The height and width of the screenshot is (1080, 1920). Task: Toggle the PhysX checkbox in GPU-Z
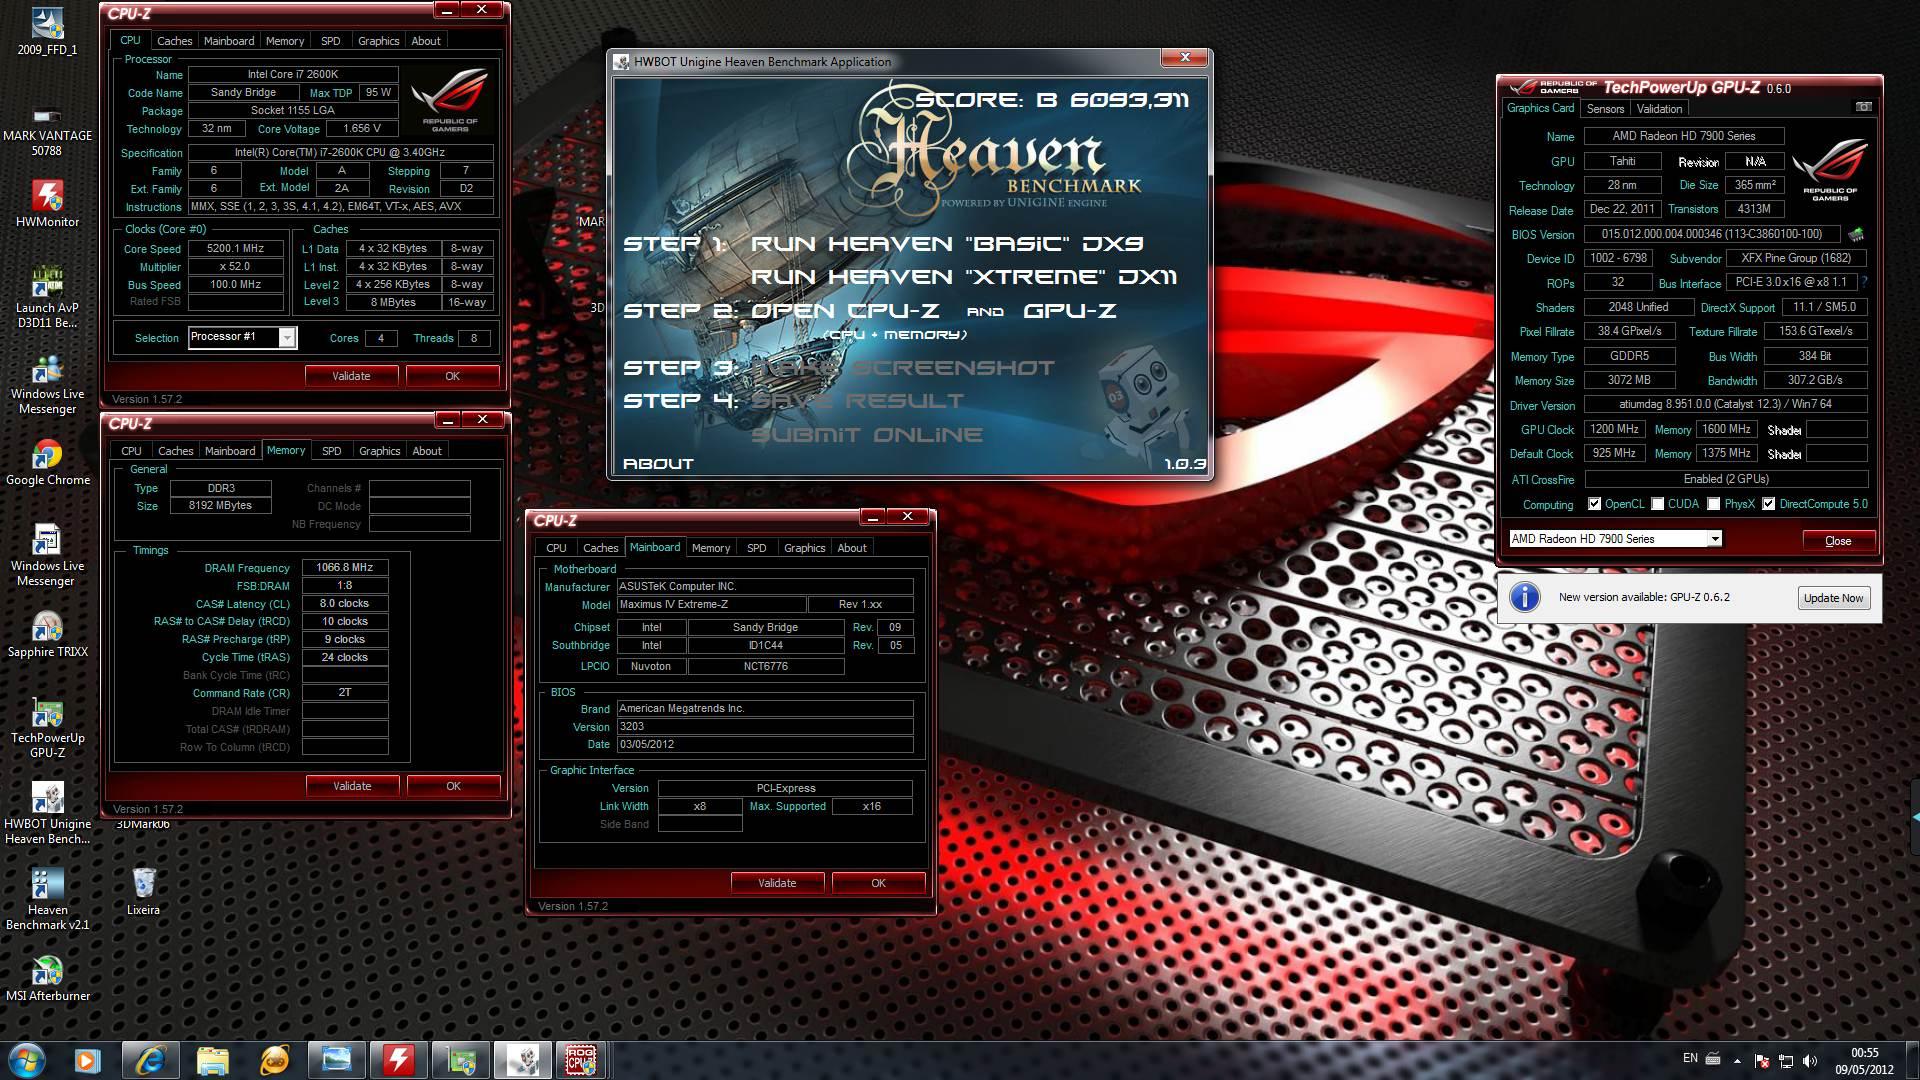[x=1714, y=504]
